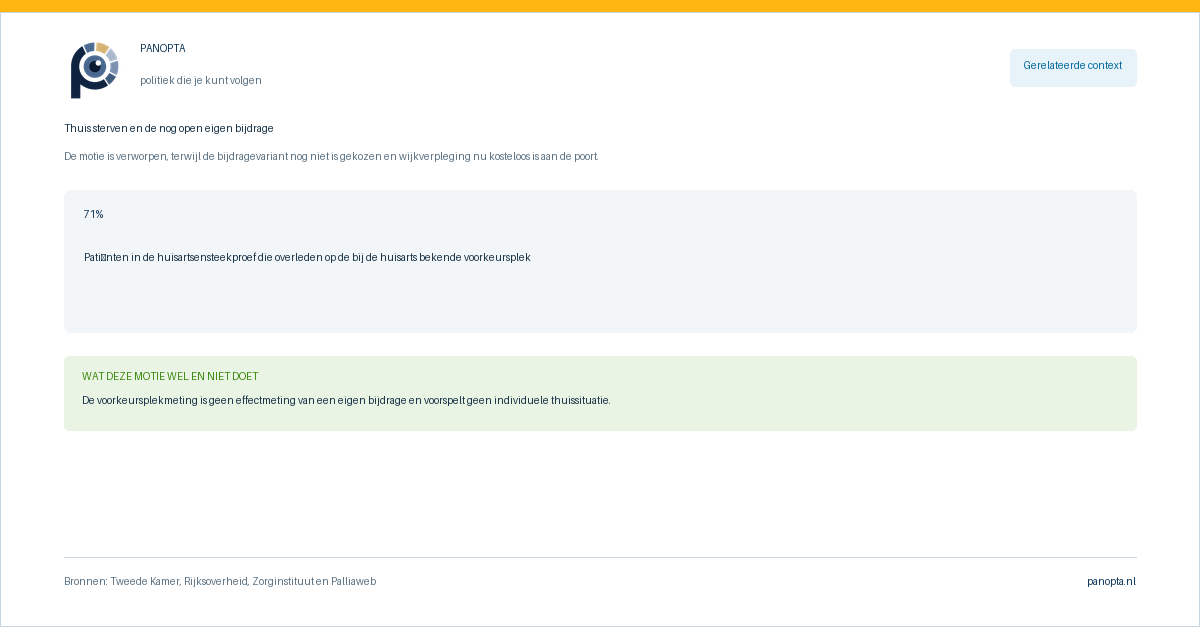This screenshot has width=1200, height=627.
Task: Click Tweede Kamer in the sources
Action: point(144,581)
